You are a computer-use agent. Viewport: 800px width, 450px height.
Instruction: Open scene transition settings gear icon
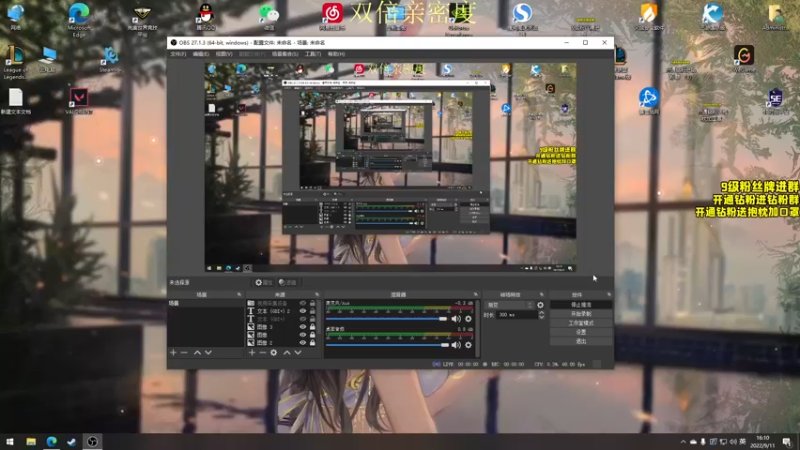541,304
